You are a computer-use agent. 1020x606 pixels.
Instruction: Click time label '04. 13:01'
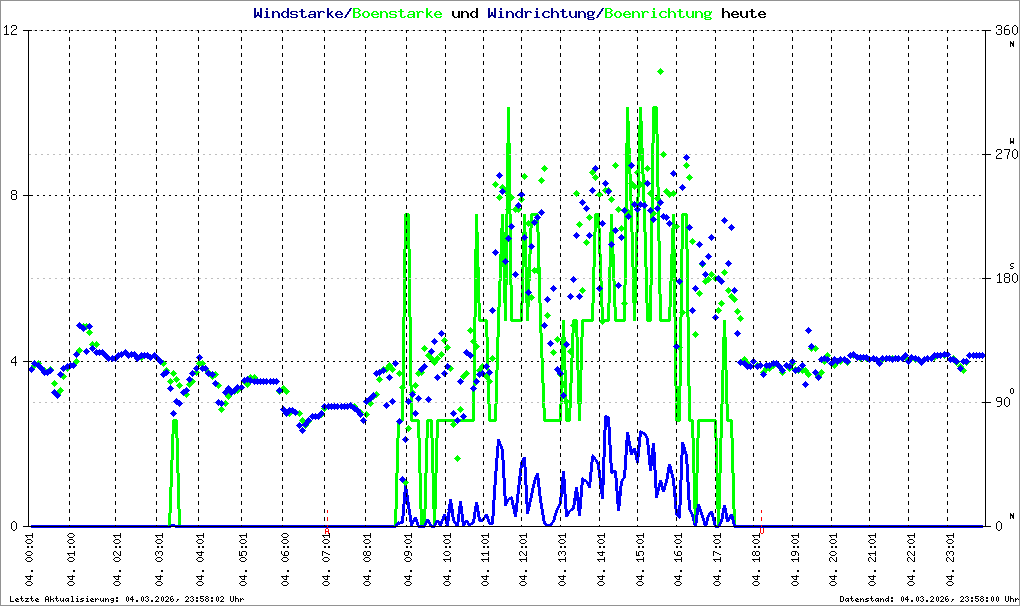[x=562, y=560]
